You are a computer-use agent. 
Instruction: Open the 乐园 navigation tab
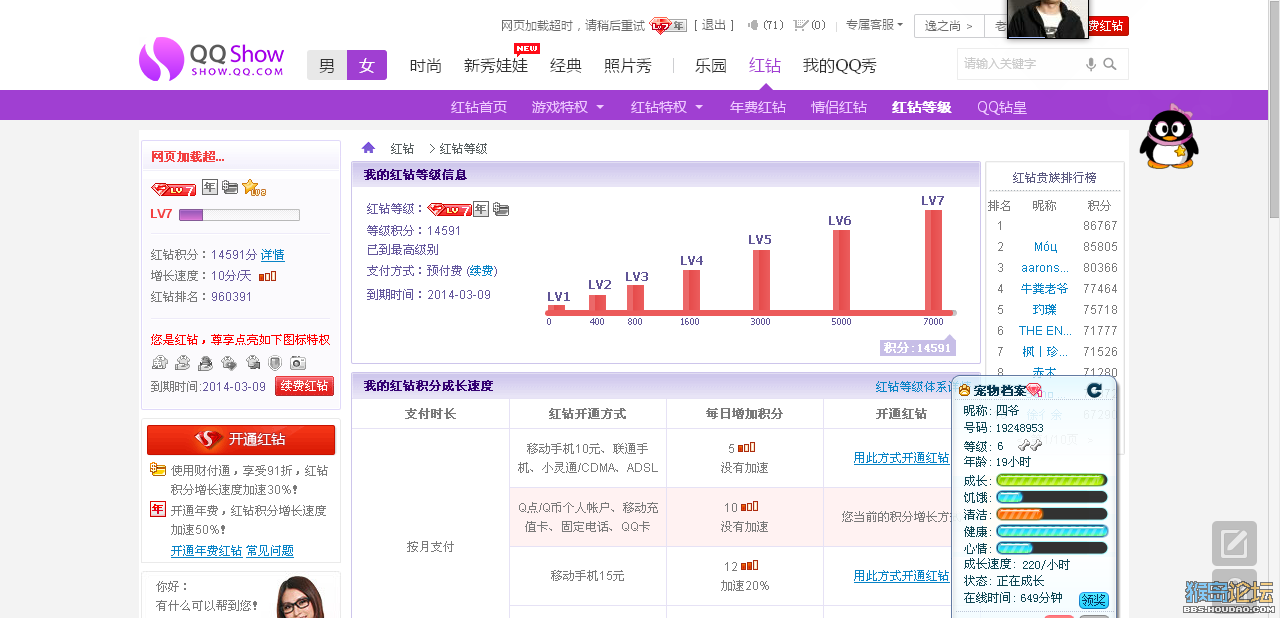point(711,66)
